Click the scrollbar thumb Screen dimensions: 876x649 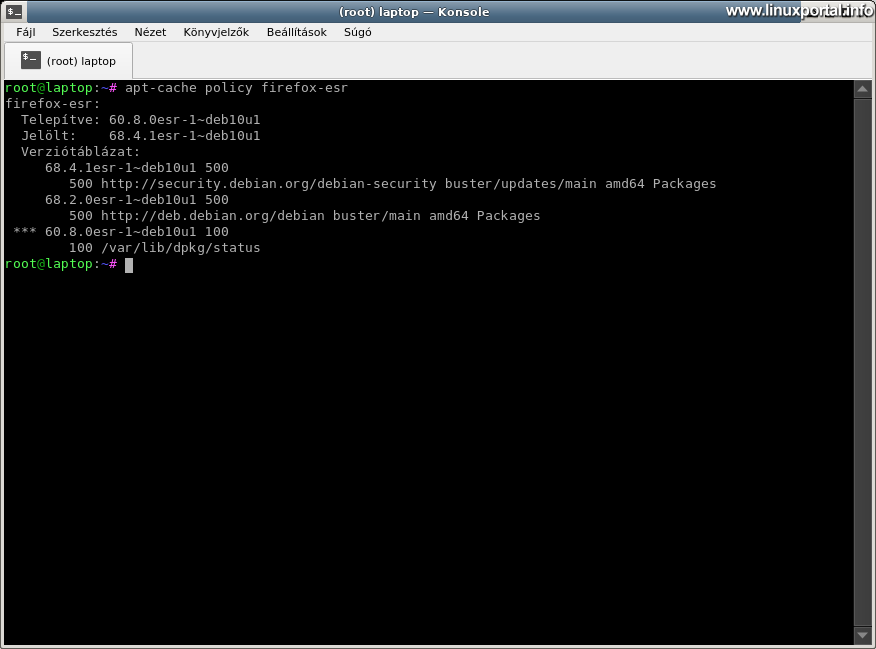pyautogui.click(x=862, y=360)
